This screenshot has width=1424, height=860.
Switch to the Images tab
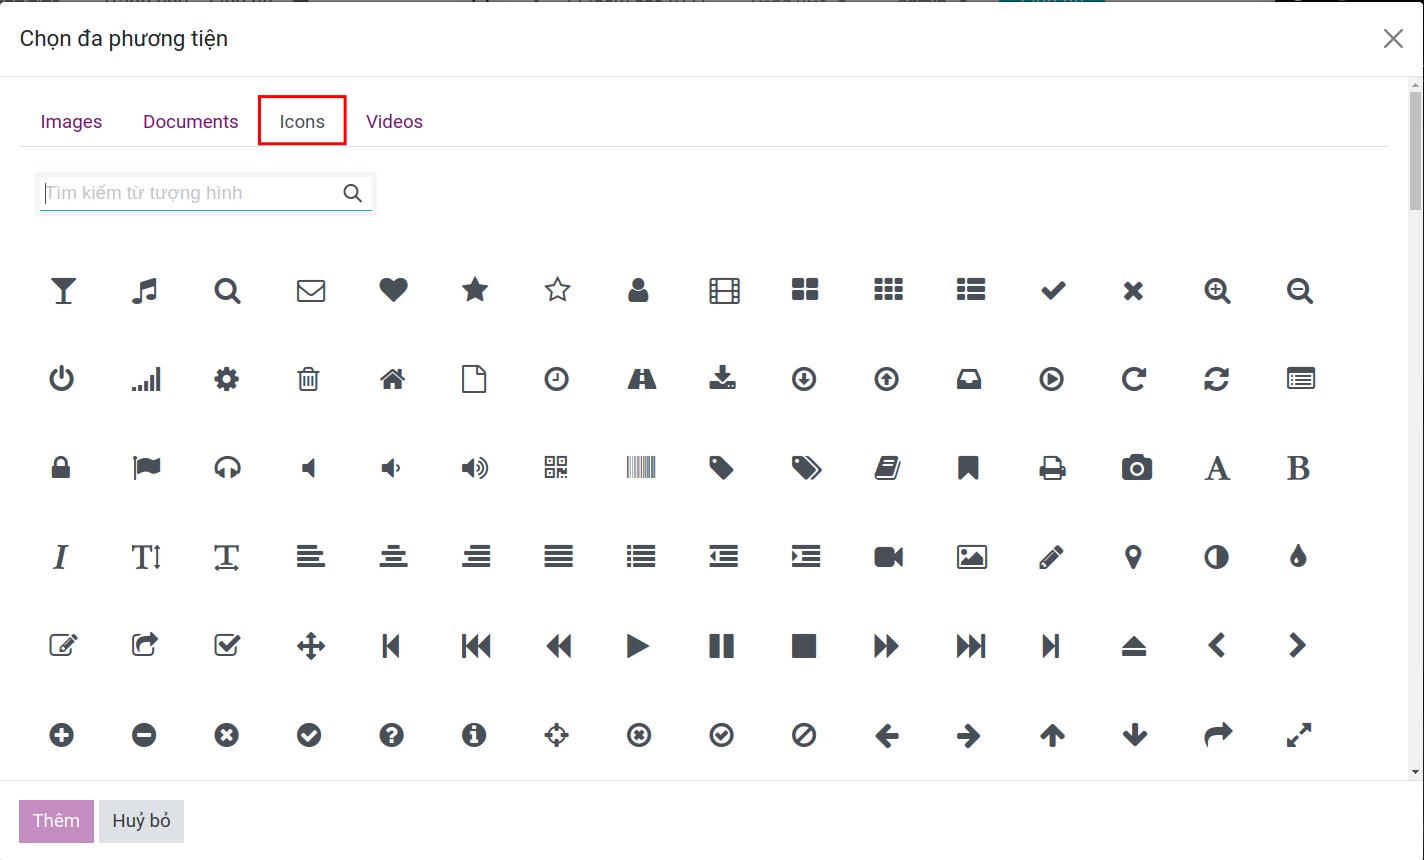[71, 121]
